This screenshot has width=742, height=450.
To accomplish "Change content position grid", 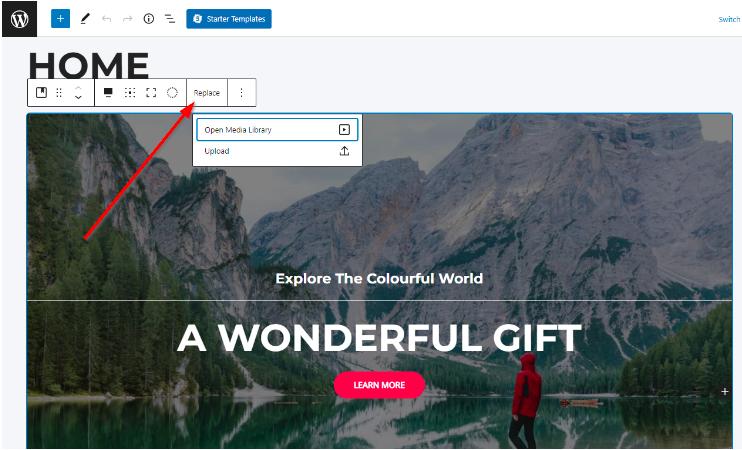I will [130, 93].
